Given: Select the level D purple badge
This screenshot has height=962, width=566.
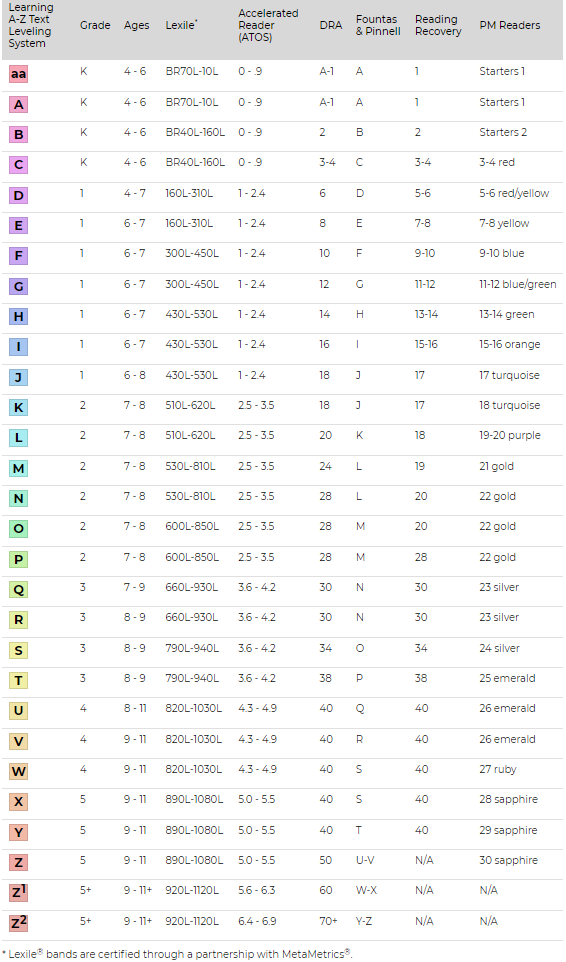Looking at the screenshot, I should click(x=18, y=196).
